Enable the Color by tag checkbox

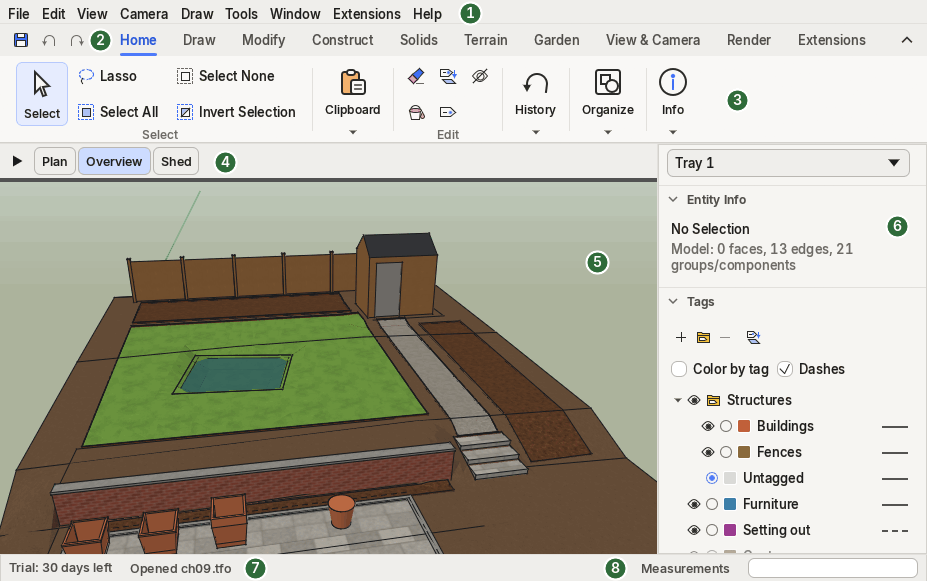pyautogui.click(x=679, y=369)
